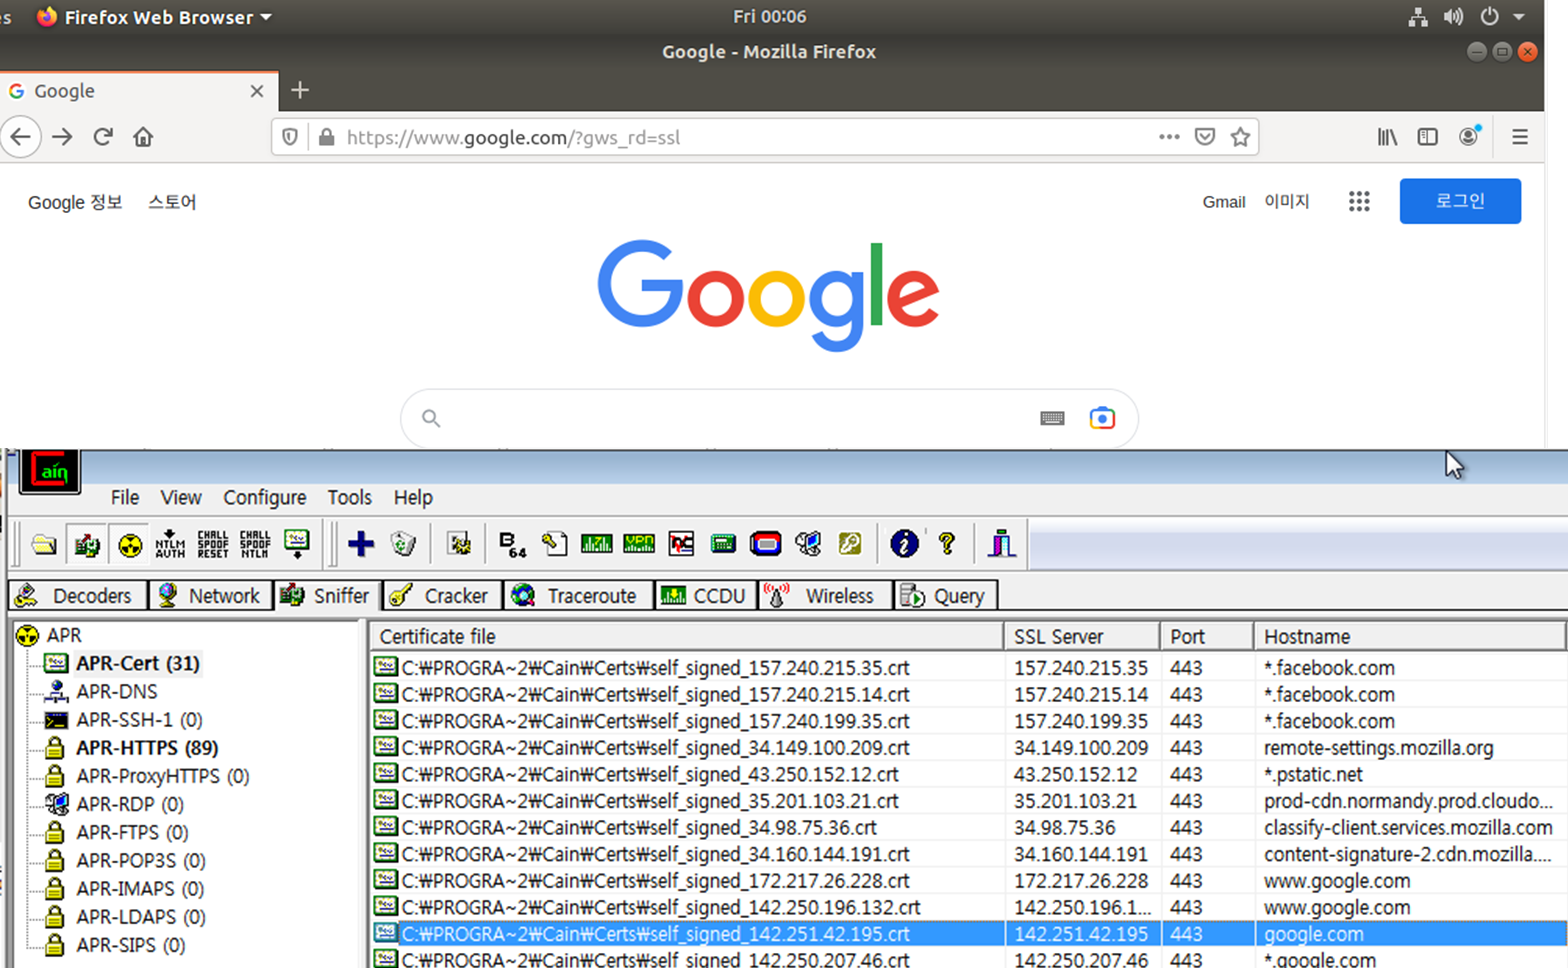This screenshot has height=968, width=1568.
Task: Open the green hash calculator icon
Action: click(723, 544)
